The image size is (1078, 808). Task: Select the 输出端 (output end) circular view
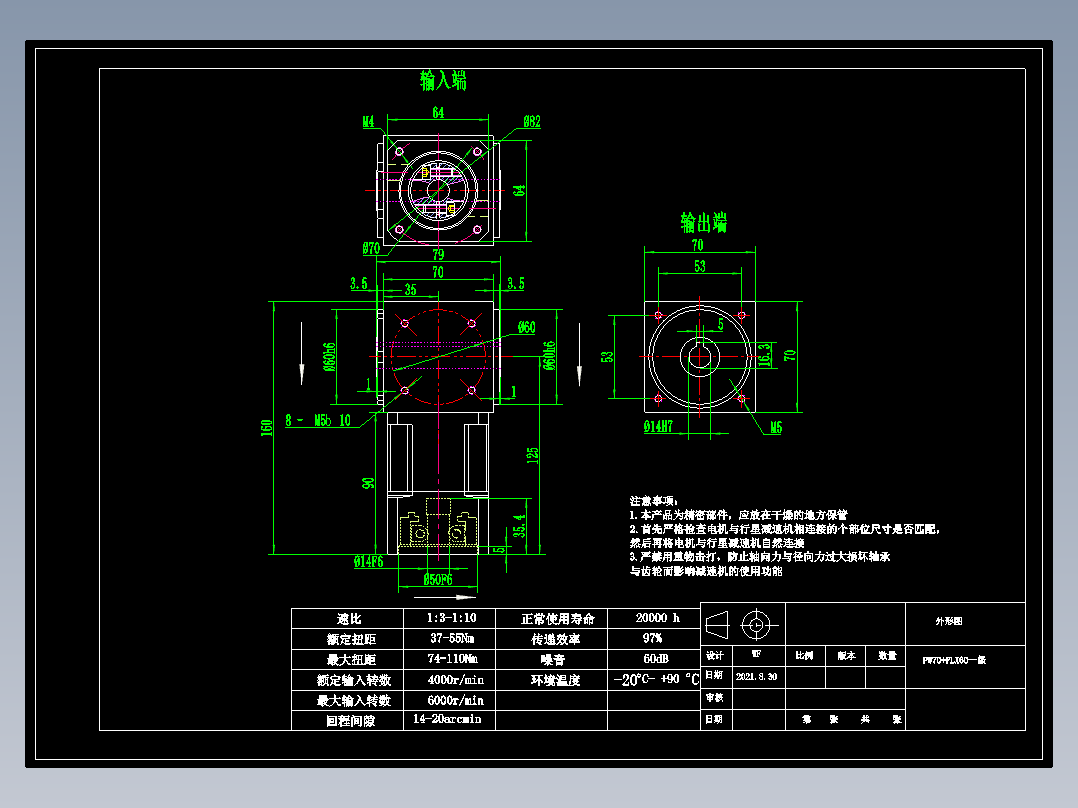[x=700, y=358]
